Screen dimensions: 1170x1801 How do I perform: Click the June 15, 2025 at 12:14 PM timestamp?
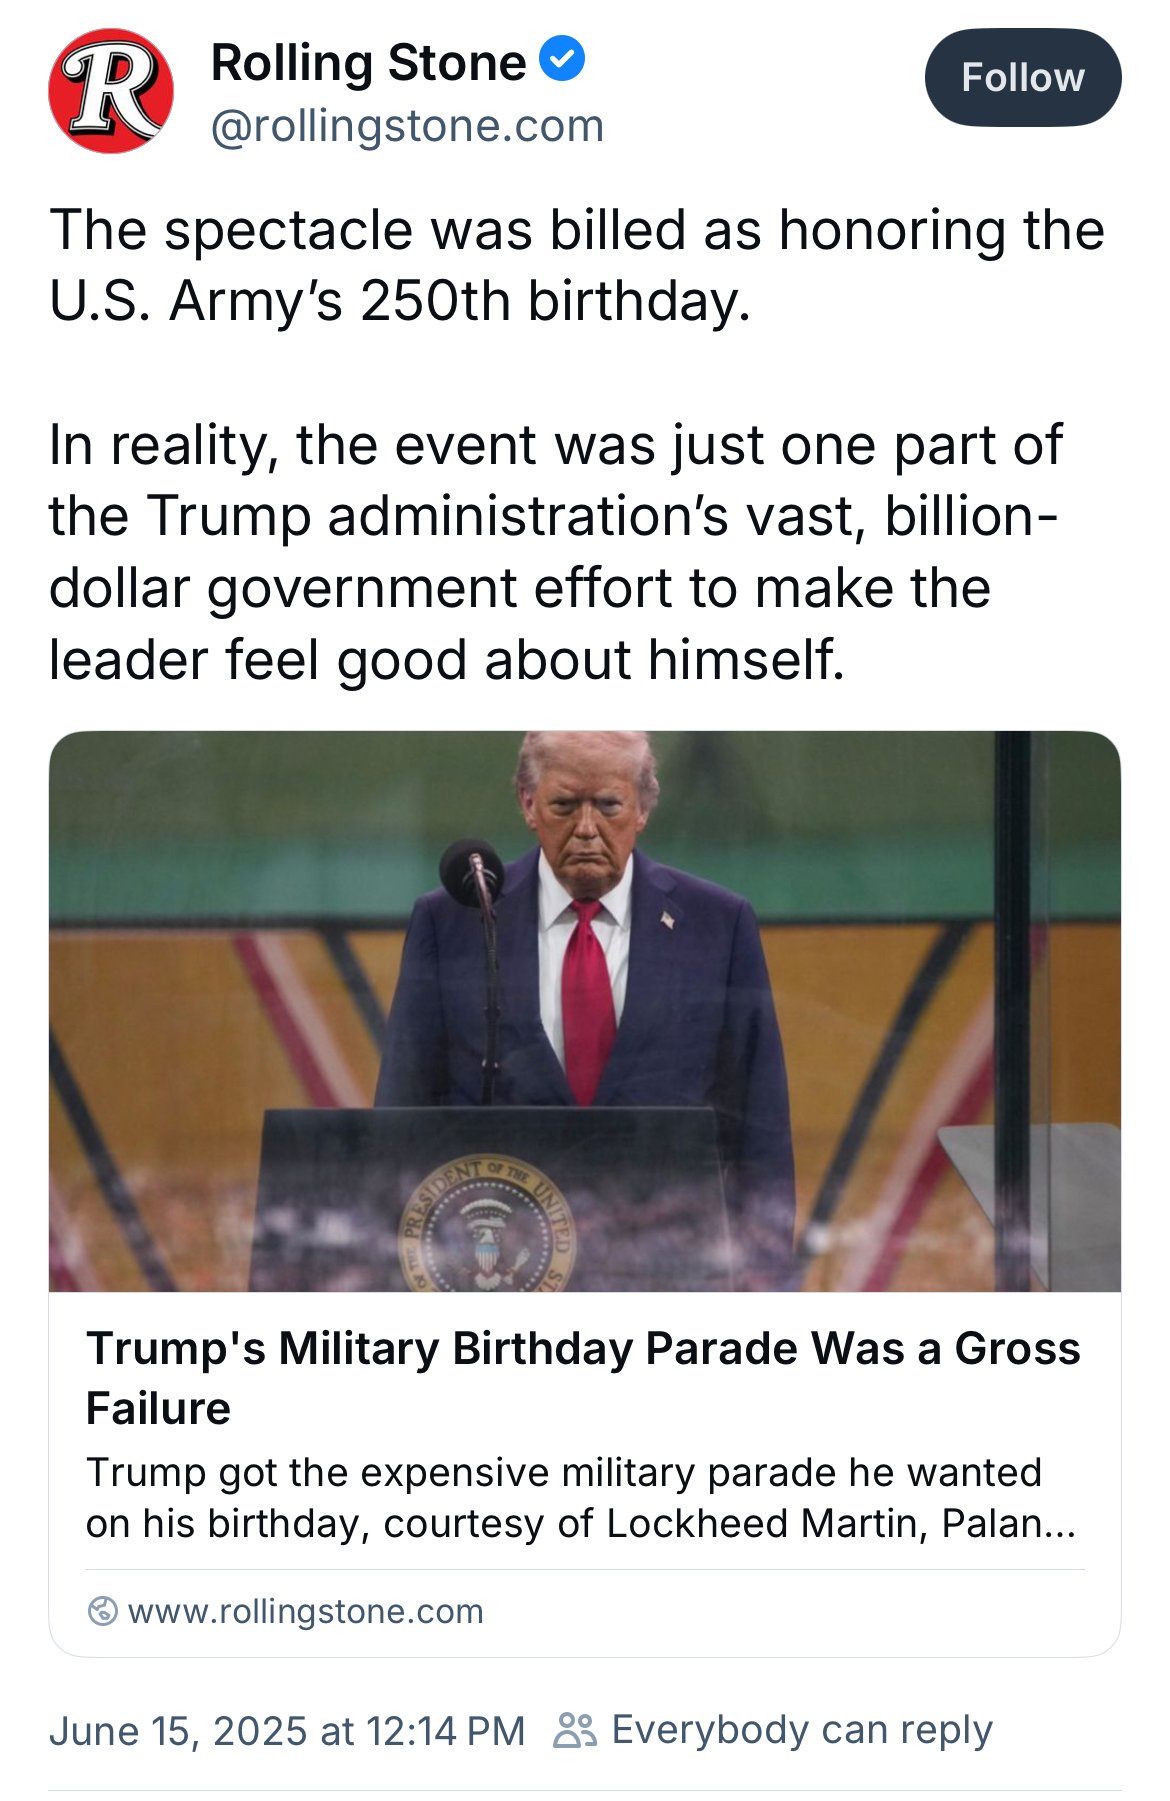287,1730
